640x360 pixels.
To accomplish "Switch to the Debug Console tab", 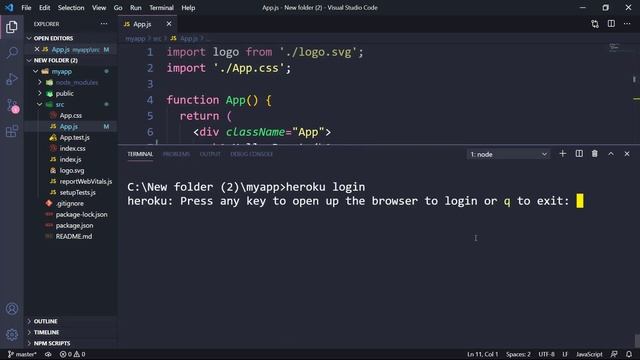I will click(x=251, y=154).
